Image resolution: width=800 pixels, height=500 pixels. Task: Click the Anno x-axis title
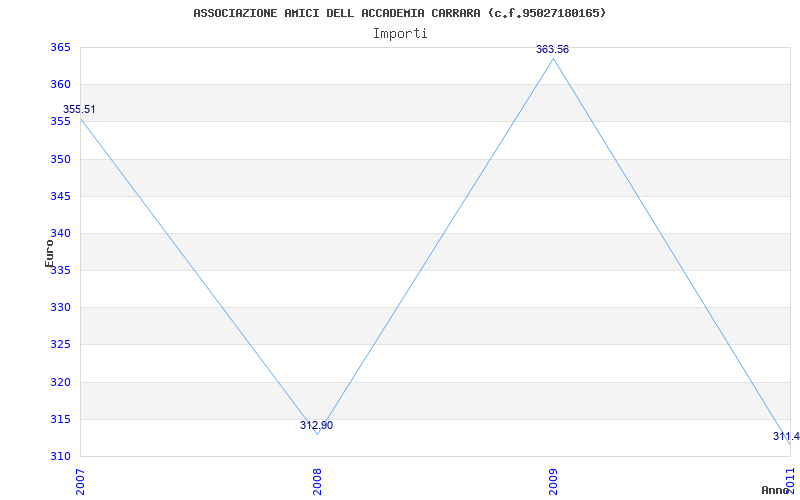point(775,490)
